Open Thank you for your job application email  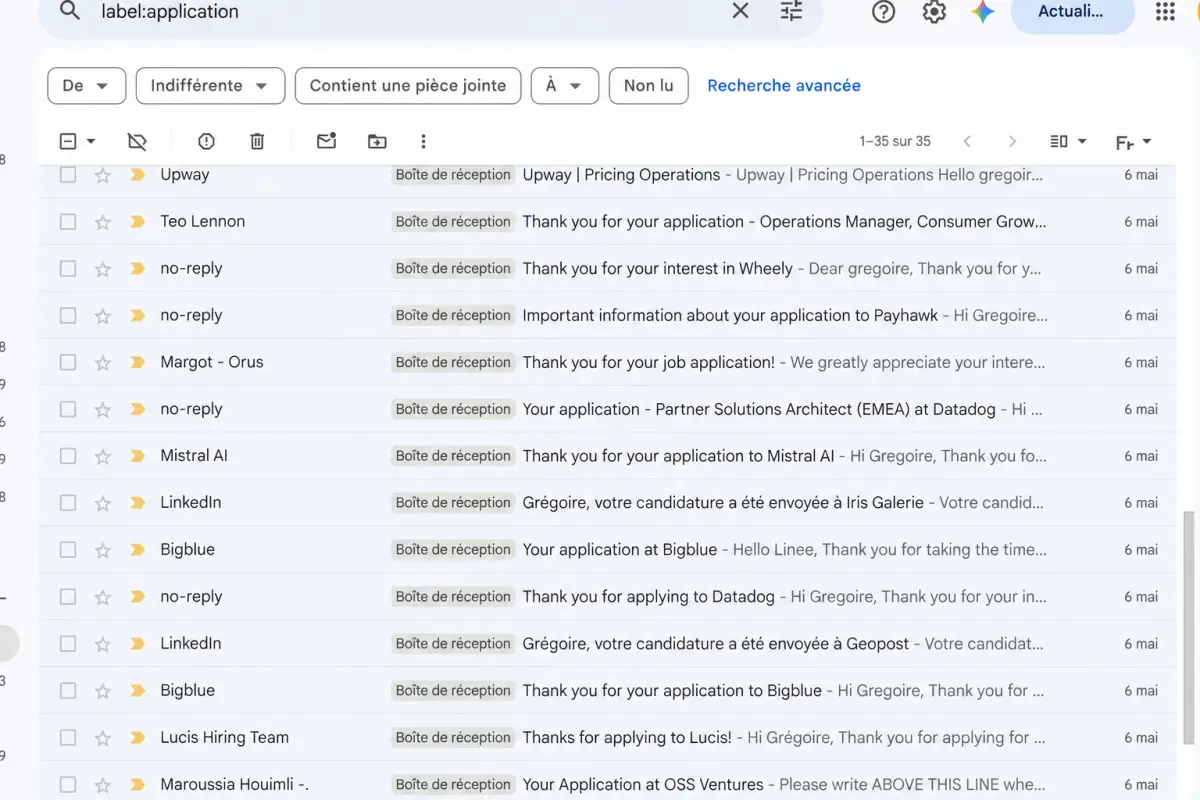pos(648,362)
